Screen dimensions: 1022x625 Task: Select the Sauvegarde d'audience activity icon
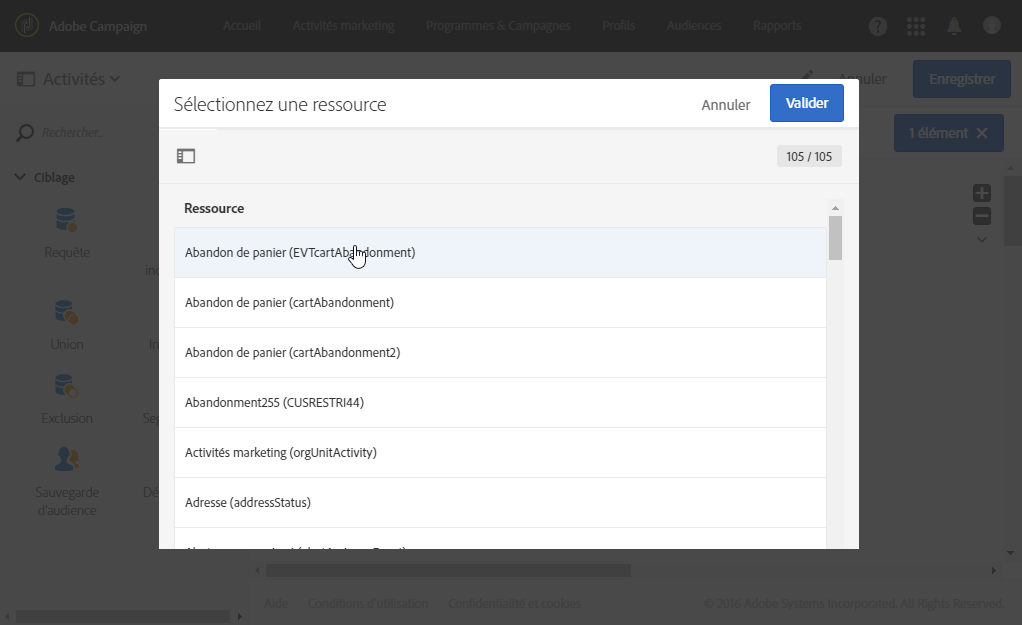pyautogui.click(x=67, y=459)
